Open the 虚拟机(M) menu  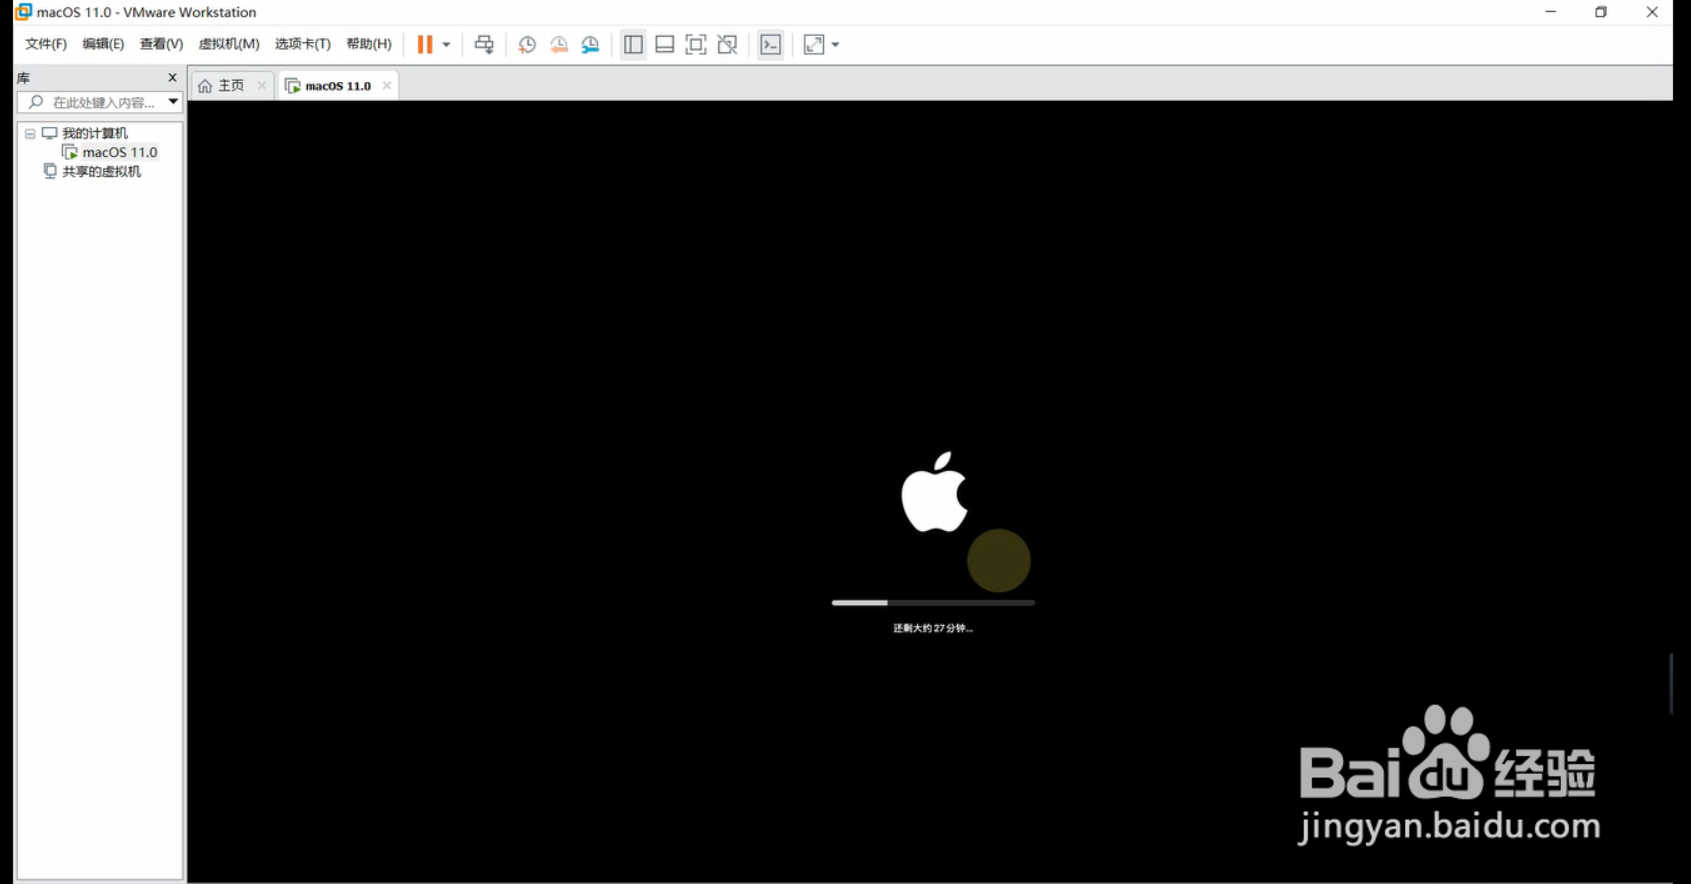(x=229, y=44)
